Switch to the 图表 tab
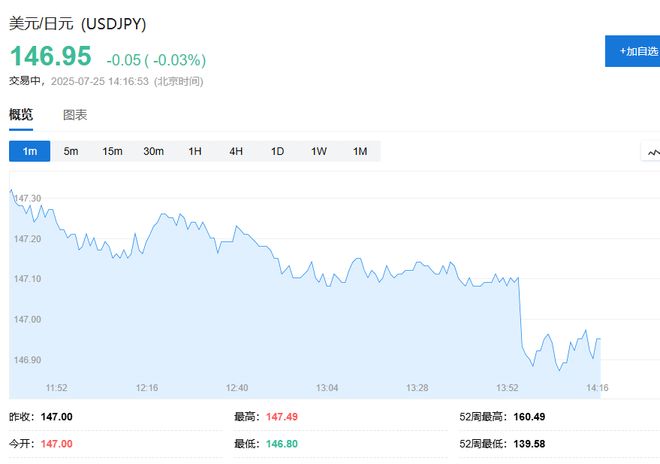This screenshot has width=660, height=464. coord(75,115)
